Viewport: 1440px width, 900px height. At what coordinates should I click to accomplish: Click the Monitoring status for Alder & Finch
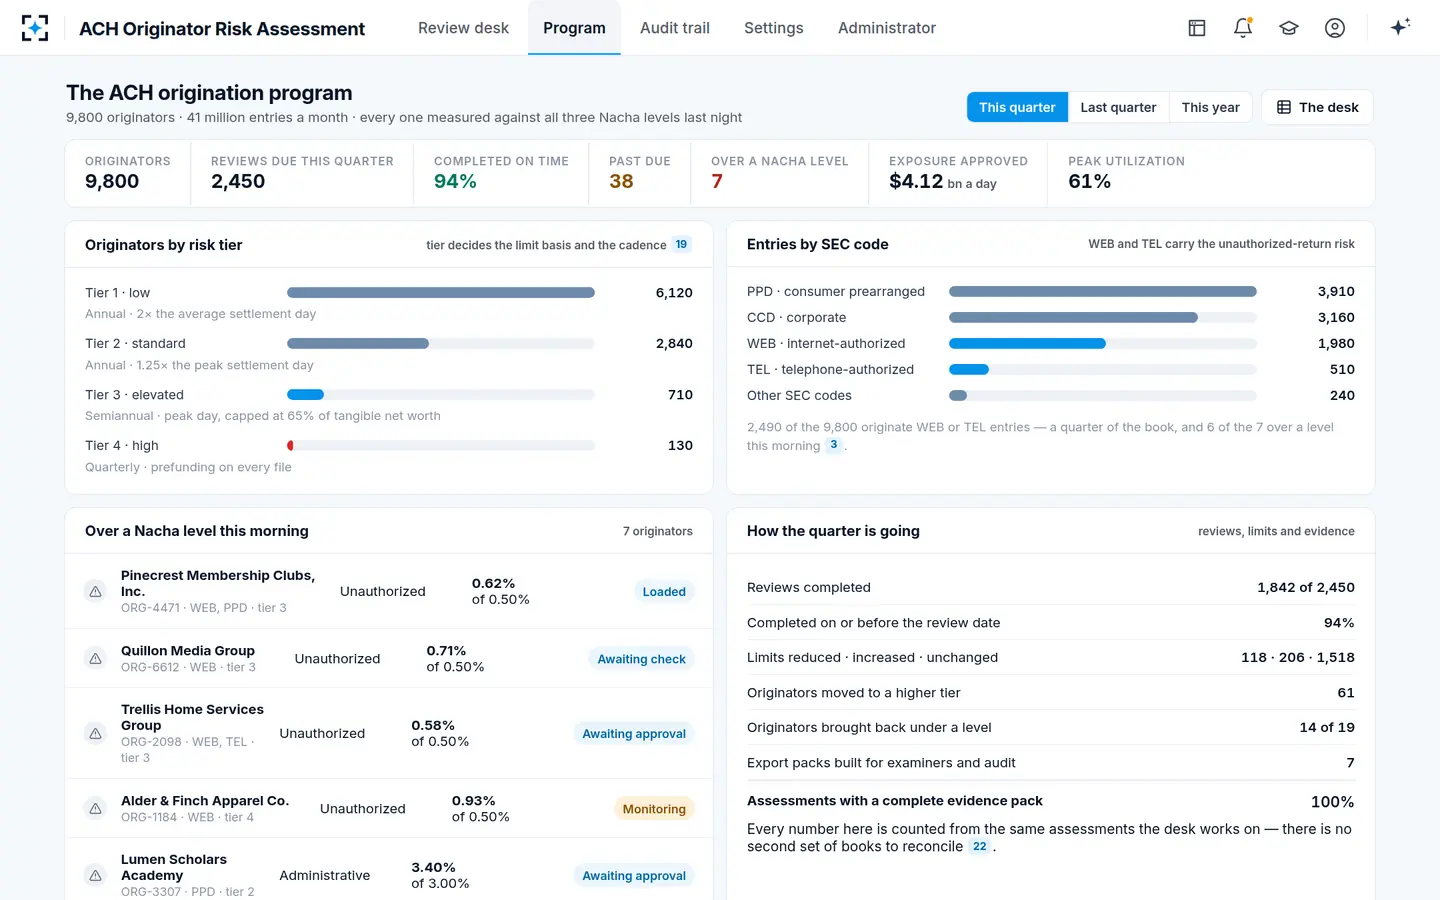[654, 808]
